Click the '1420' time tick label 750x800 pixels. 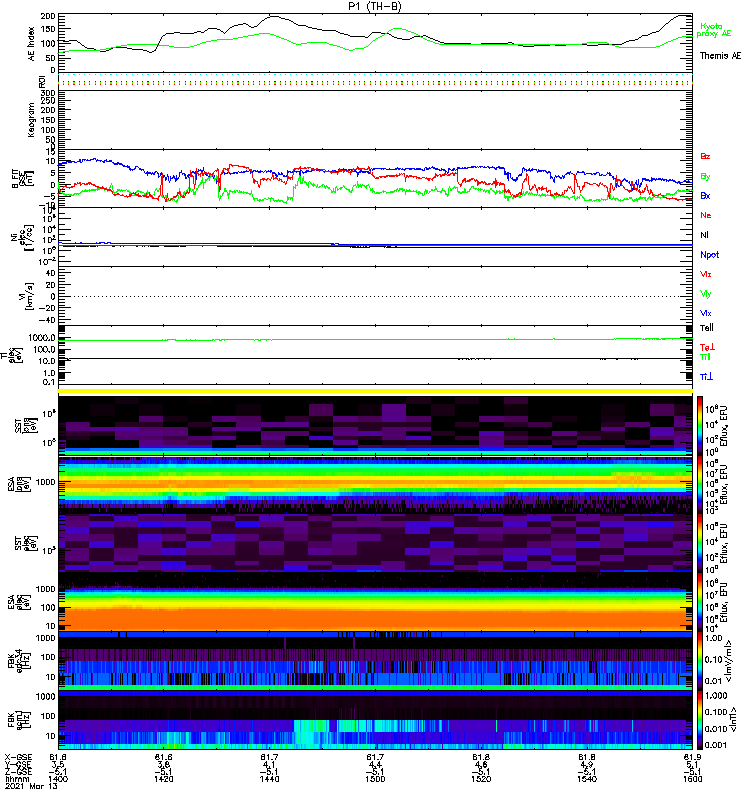(164, 779)
